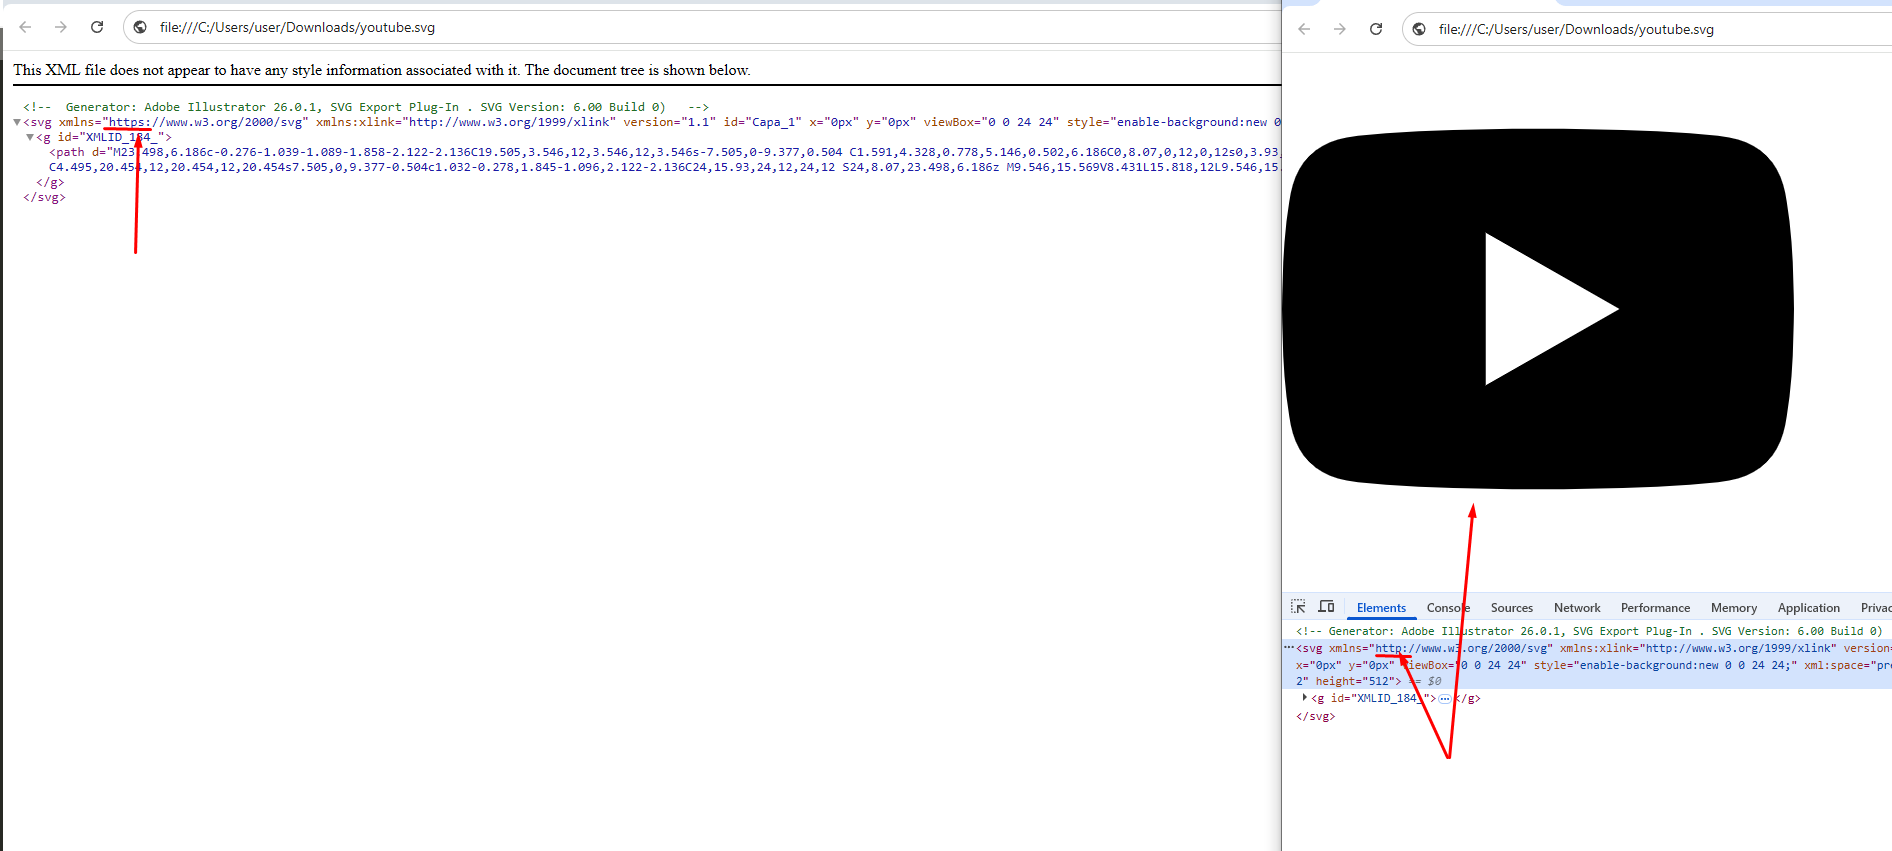1892x851 pixels.
Task: Reload the page in right browser window
Action: 1376,29
